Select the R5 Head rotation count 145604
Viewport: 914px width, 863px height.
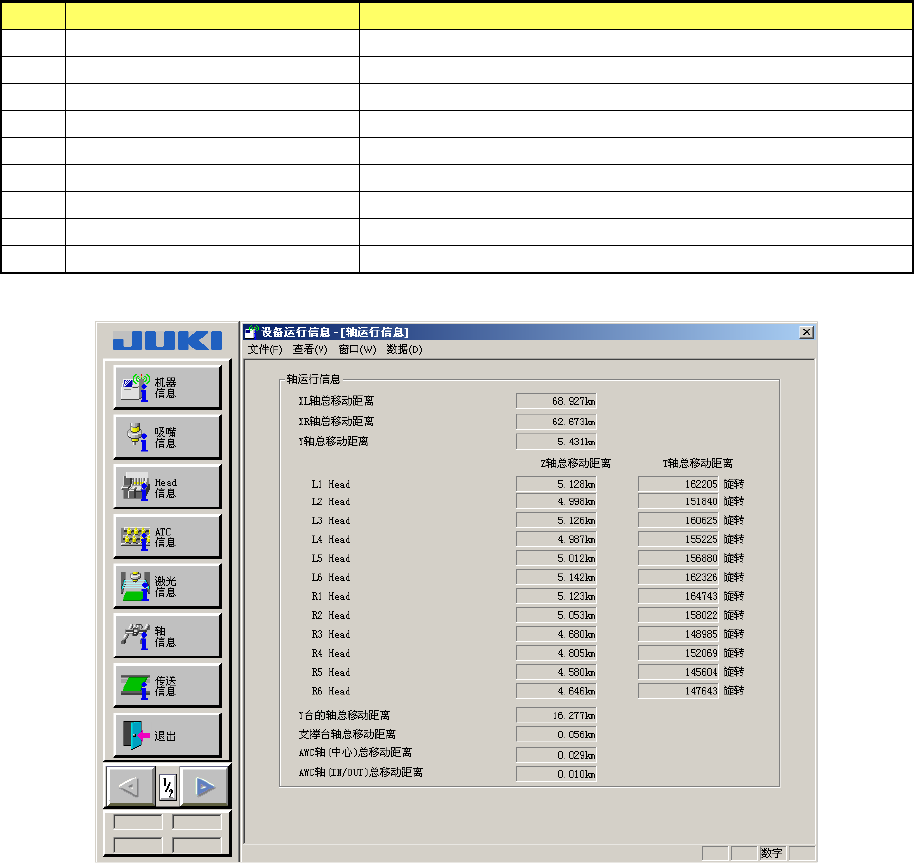click(x=679, y=672)
